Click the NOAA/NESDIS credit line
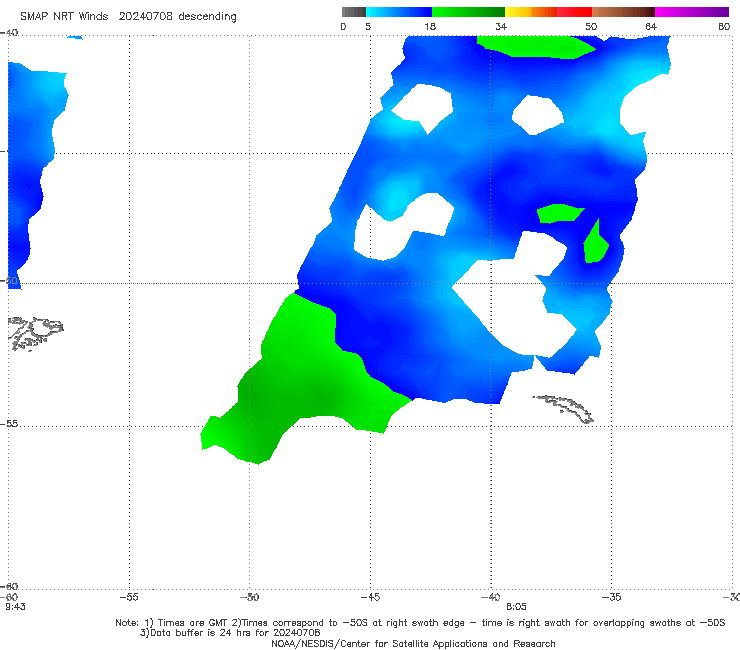Image resolution: width=740 pixels, height=650 pixels. tap(413, 643)
